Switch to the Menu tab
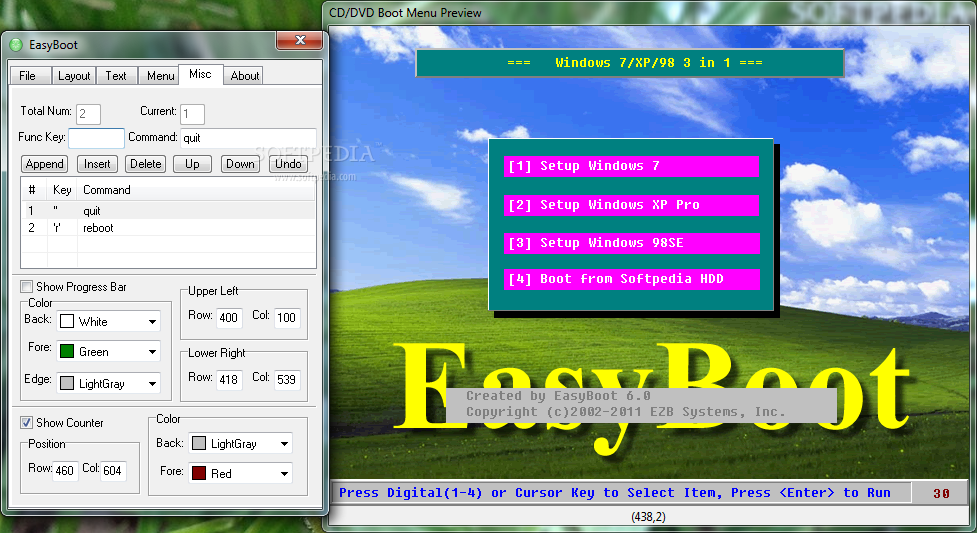 [x=160, y=76]
